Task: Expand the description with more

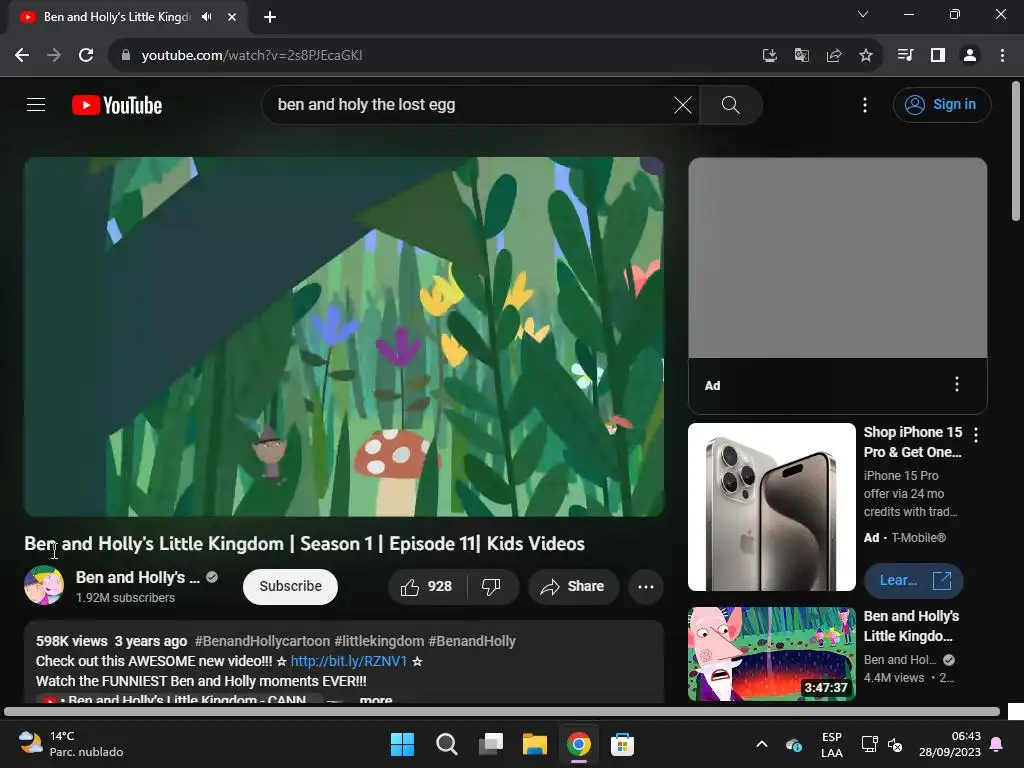Action: click(376, 699)
